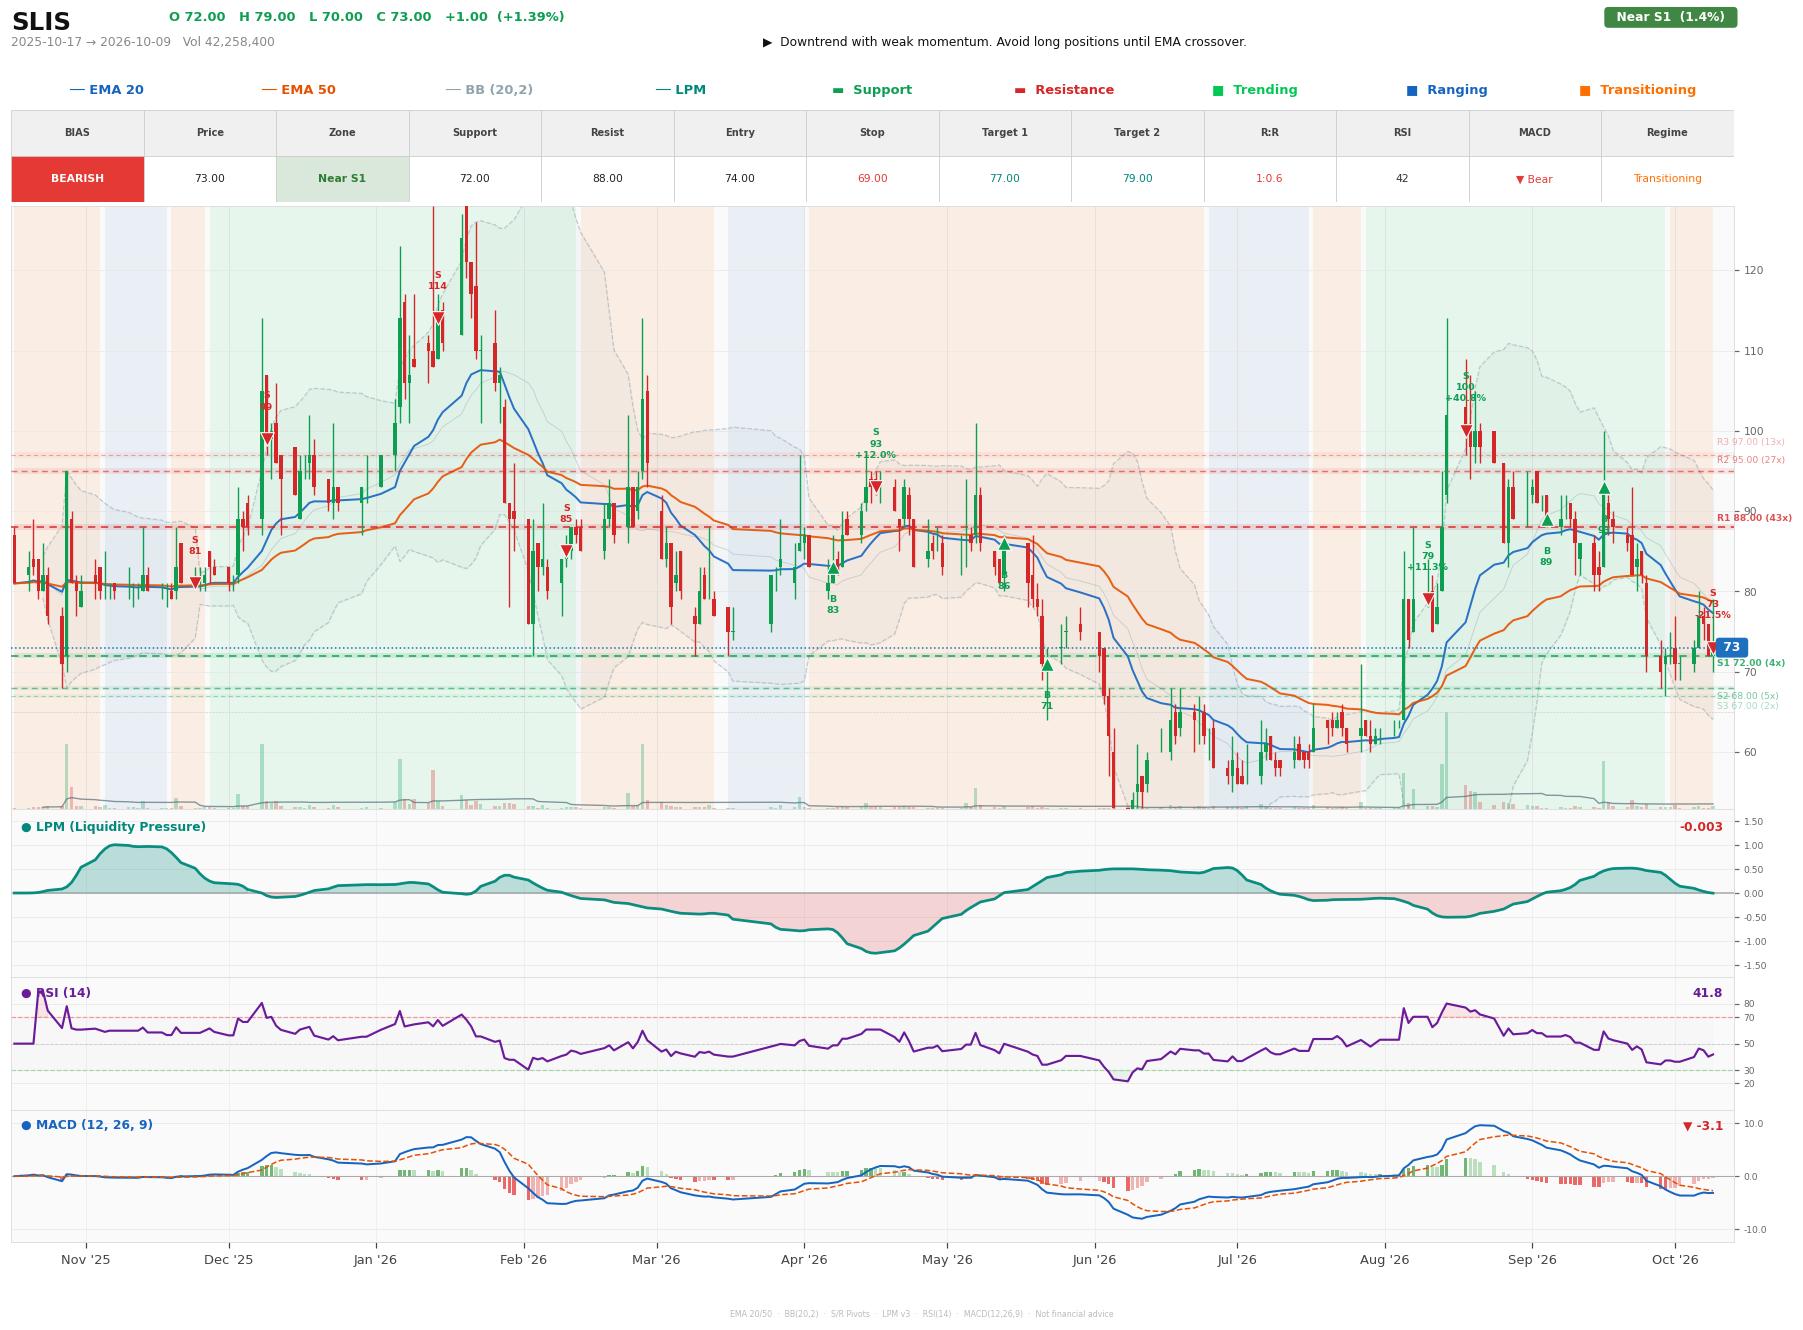Click the BIAS column header
The width and height of the screenshot is (1803, 1330).
tap(78, 133)
